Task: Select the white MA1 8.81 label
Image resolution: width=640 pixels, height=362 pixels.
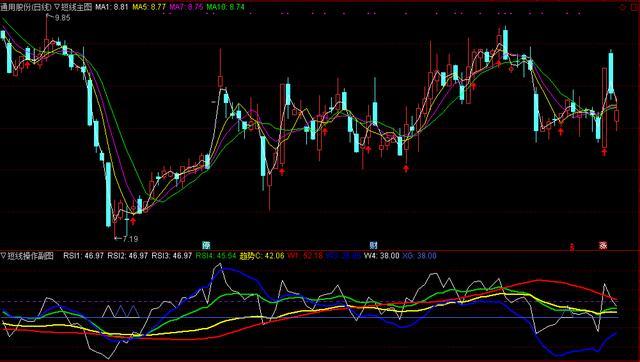Action: [112, 7]
